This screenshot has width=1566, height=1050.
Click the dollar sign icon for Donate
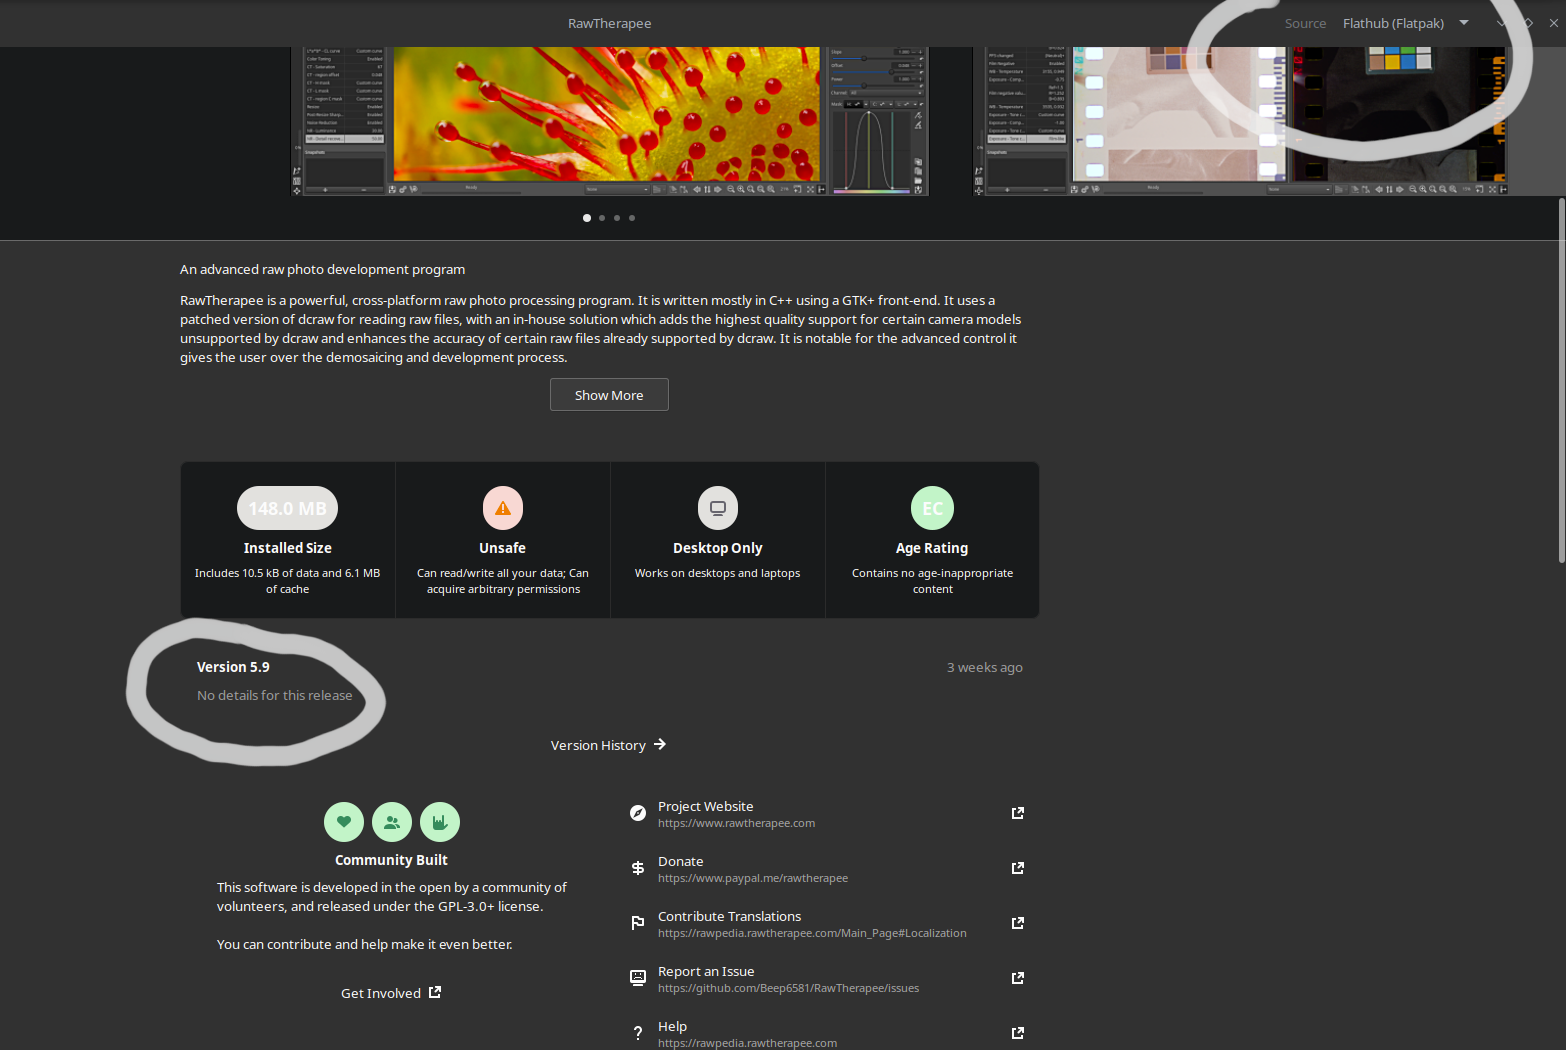(638, 868)
